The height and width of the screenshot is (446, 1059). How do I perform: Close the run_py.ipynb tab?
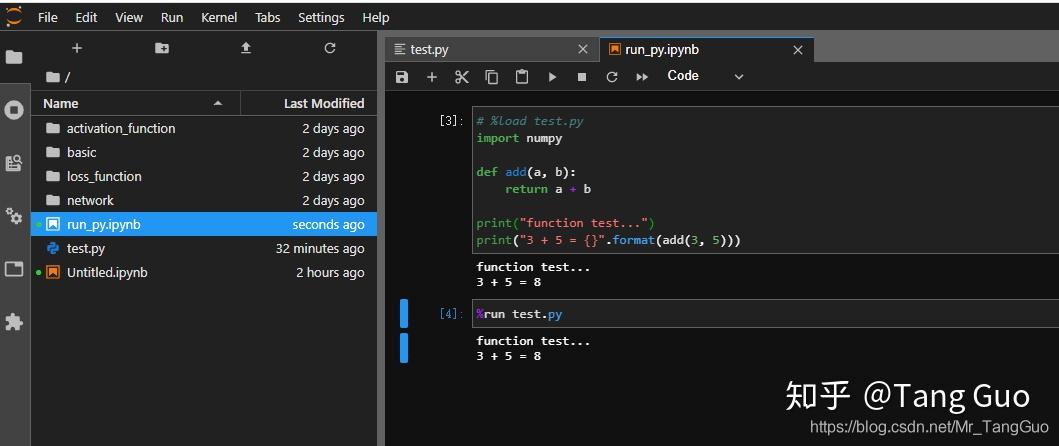pos(798,50)
